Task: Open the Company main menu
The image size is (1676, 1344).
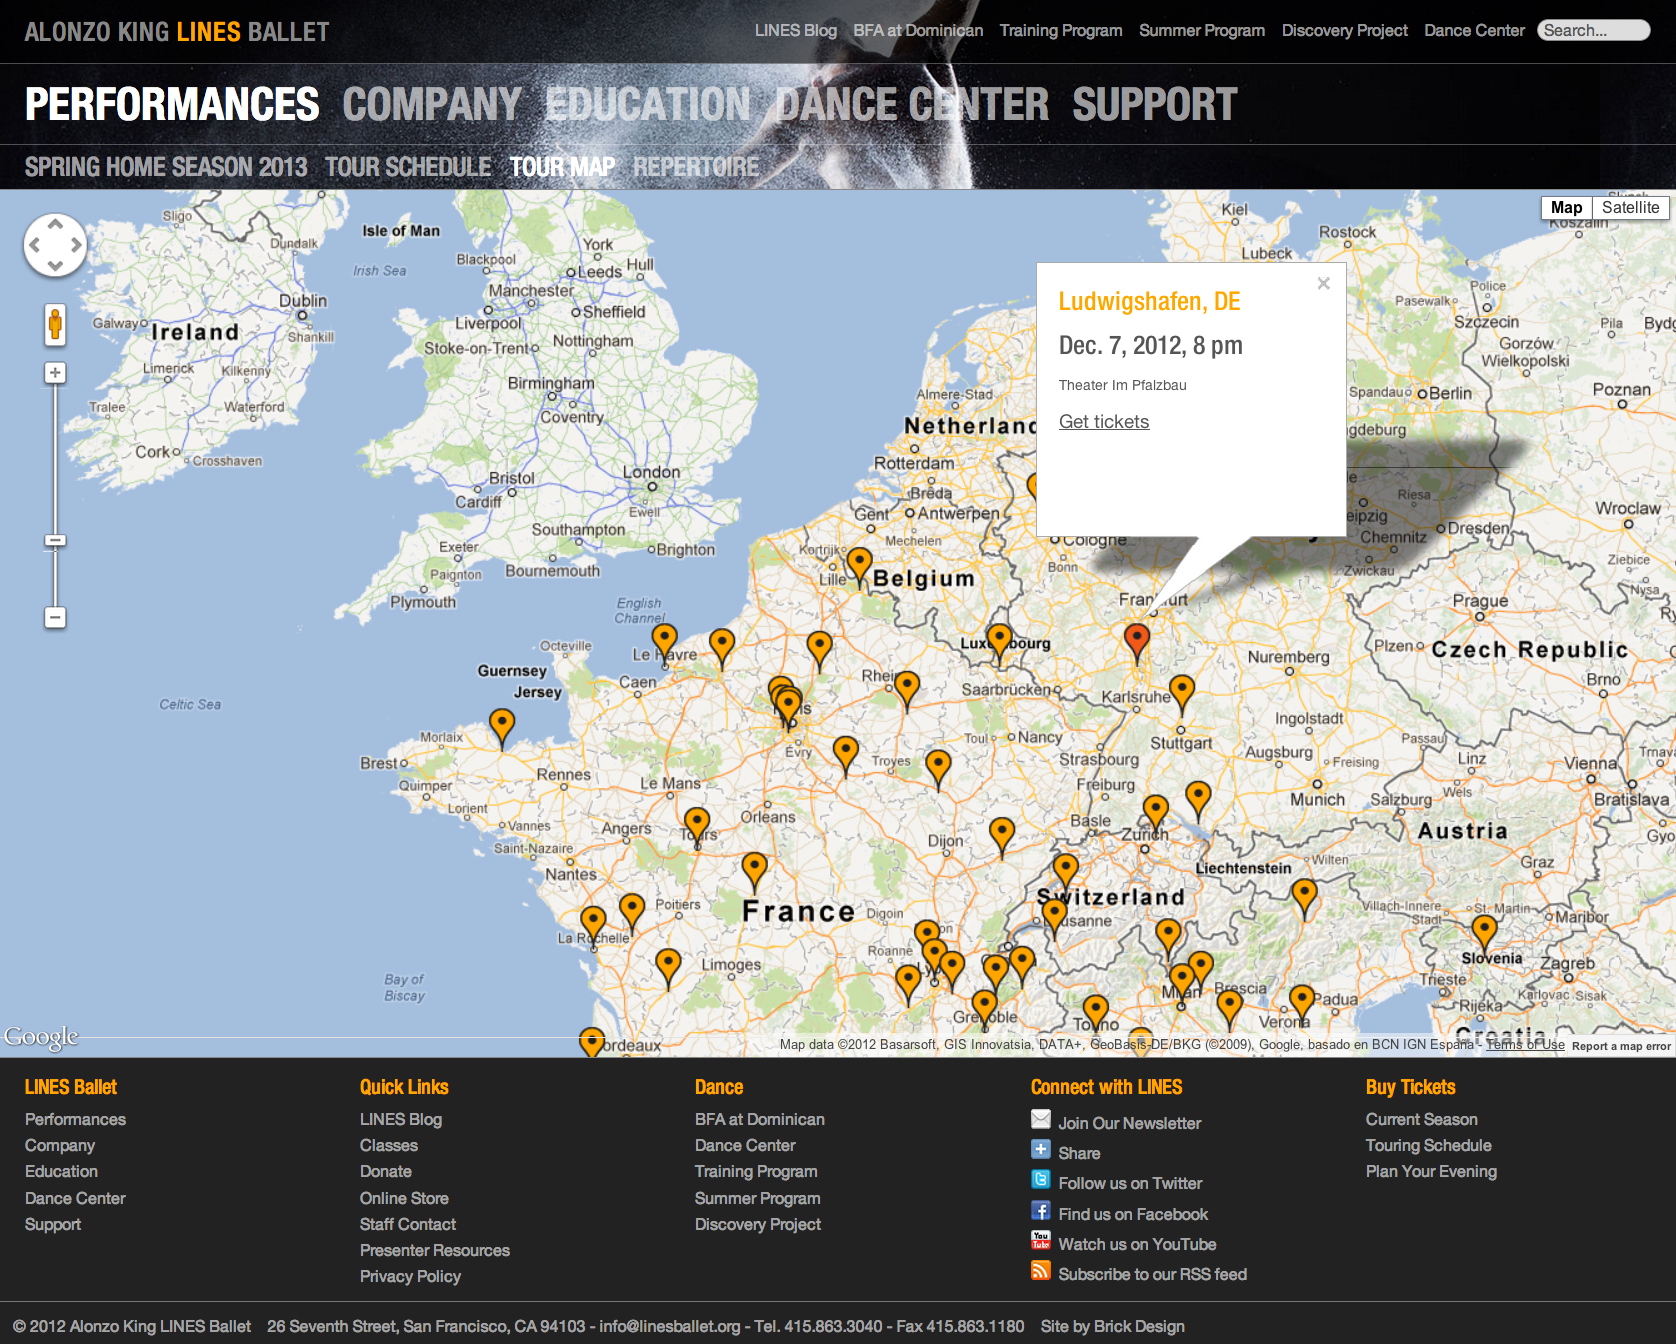Action: 432,104
